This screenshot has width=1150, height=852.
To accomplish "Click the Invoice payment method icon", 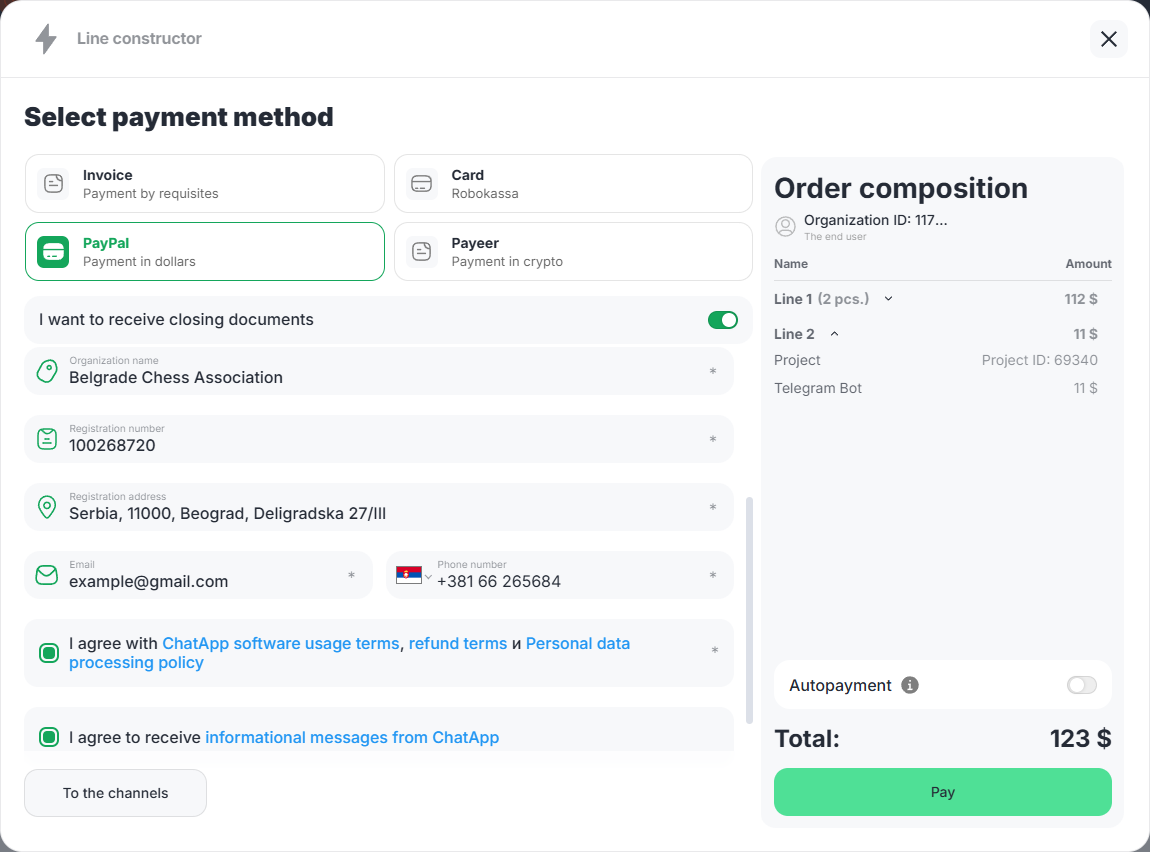I will [53, 184].
